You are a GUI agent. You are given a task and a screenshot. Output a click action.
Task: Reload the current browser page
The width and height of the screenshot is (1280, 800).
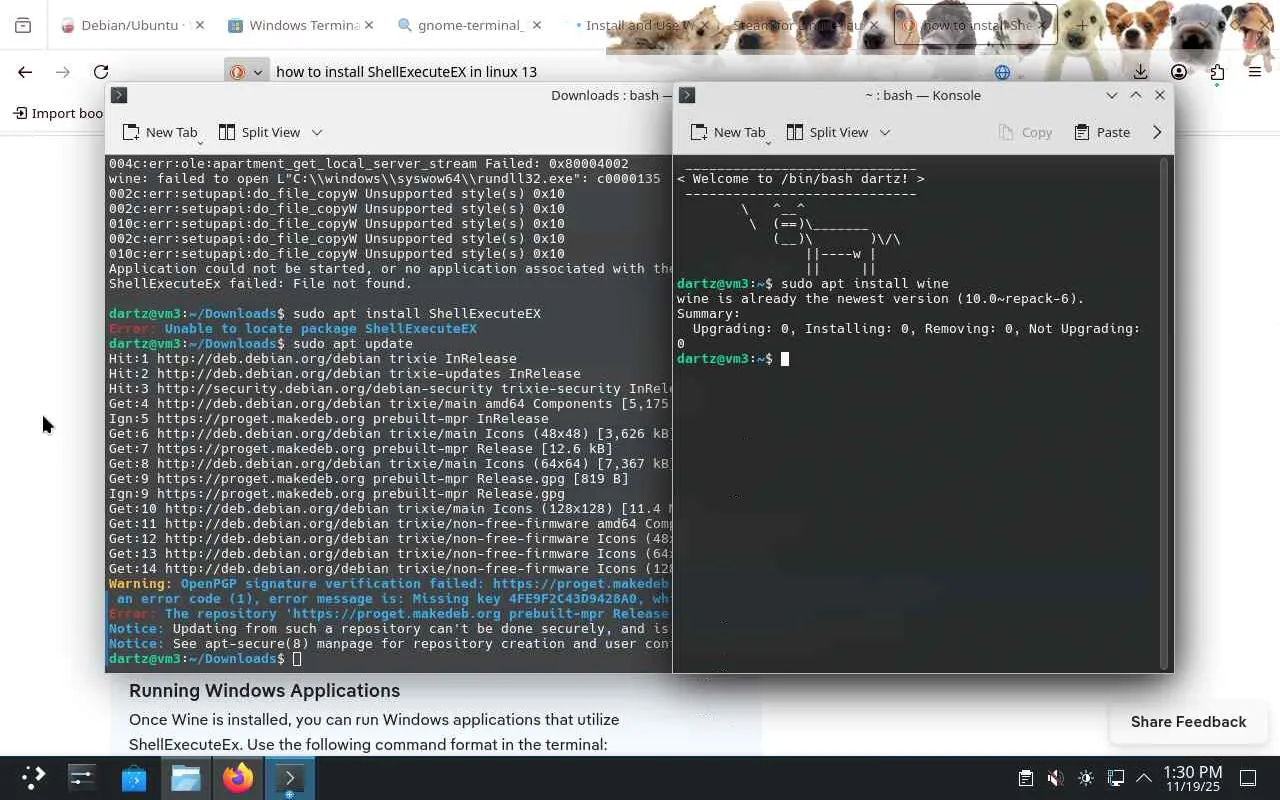pyautogui.click(x=101, y=72)
